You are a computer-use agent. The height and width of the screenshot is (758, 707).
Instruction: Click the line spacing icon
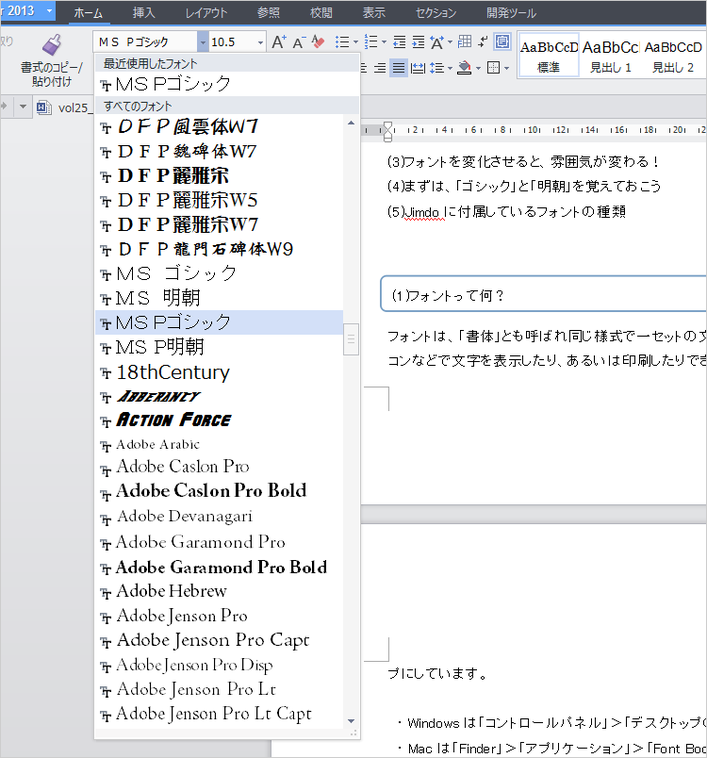click(x=437, y=68)
